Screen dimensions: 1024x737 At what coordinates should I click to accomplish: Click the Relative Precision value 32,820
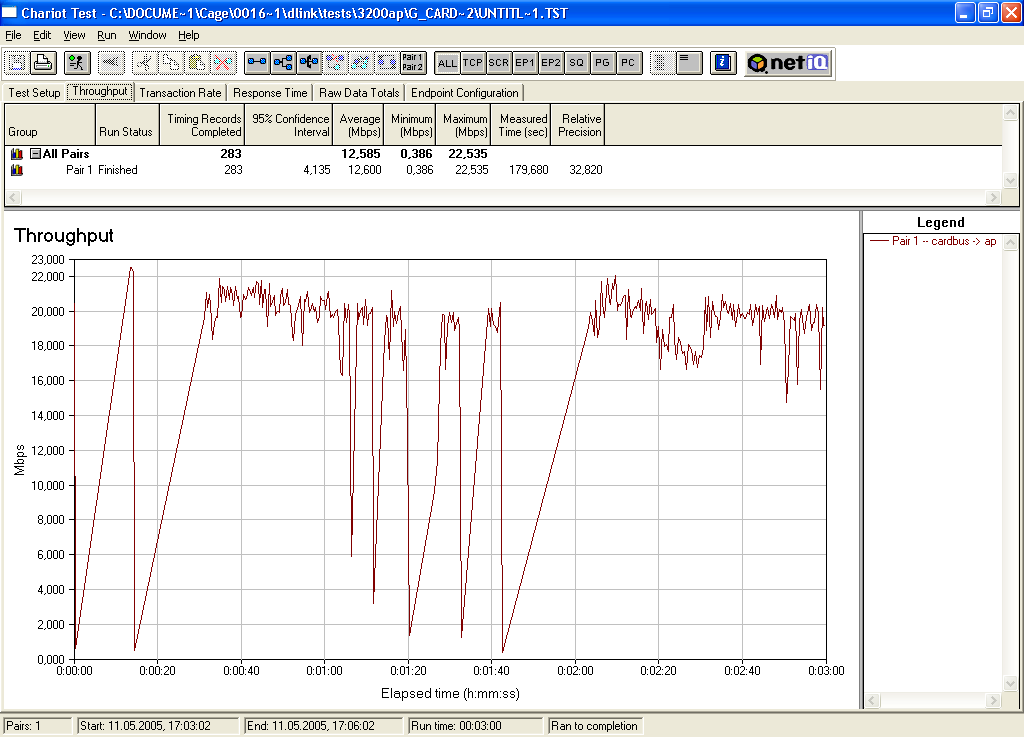tap(586, 170)
